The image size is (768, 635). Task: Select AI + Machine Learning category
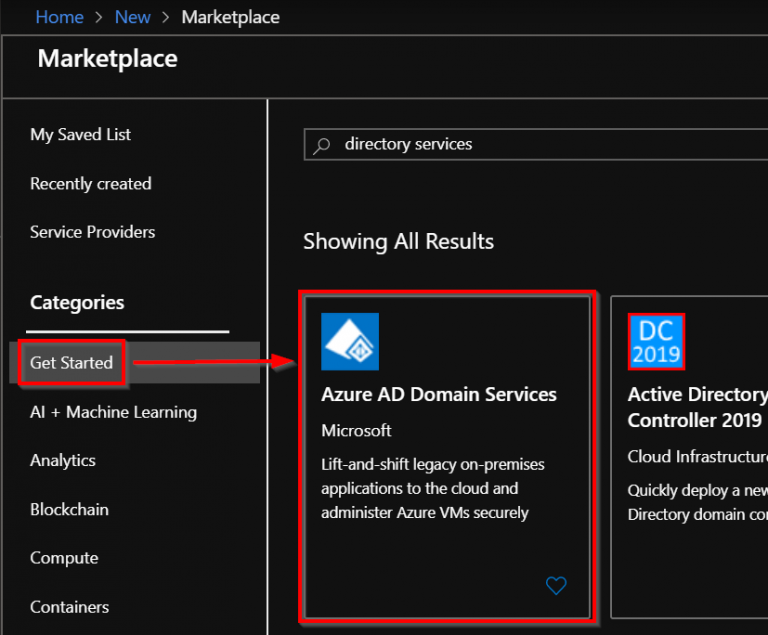(113, 413)
